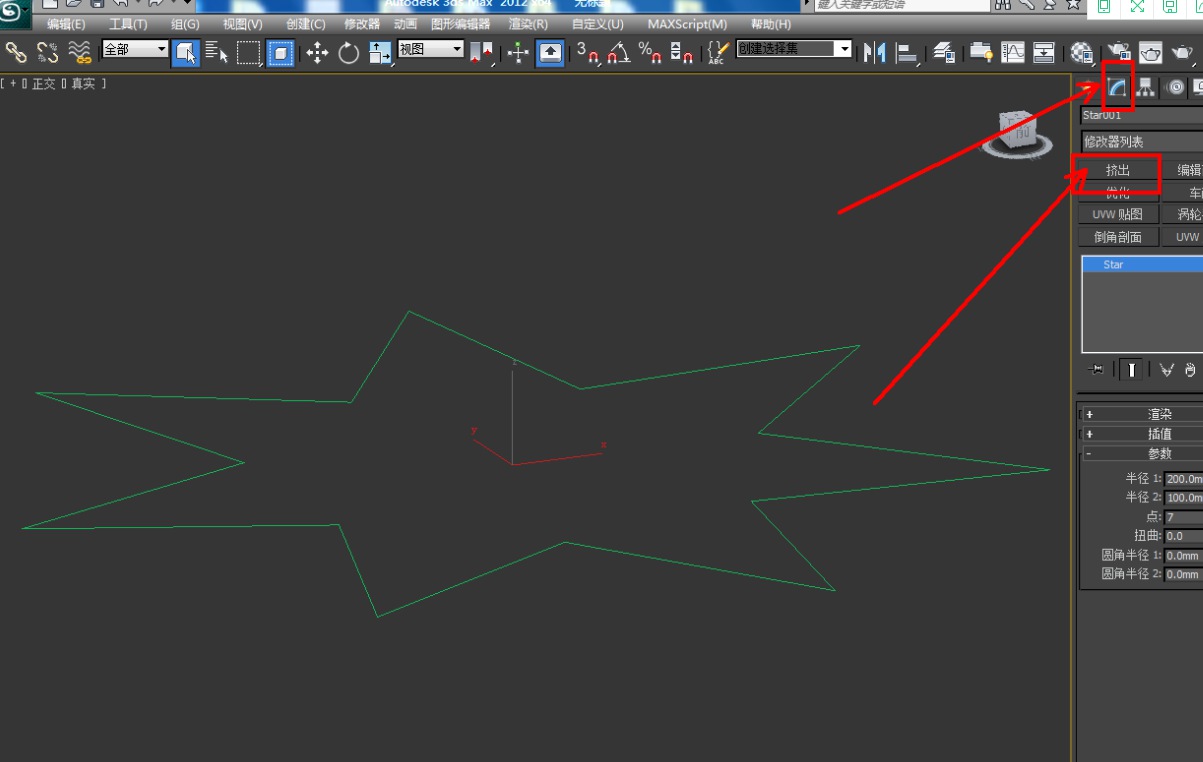Switch to the Motion command panel
This screenshot has height=762, width=1203.
[x=1176, y=88]
